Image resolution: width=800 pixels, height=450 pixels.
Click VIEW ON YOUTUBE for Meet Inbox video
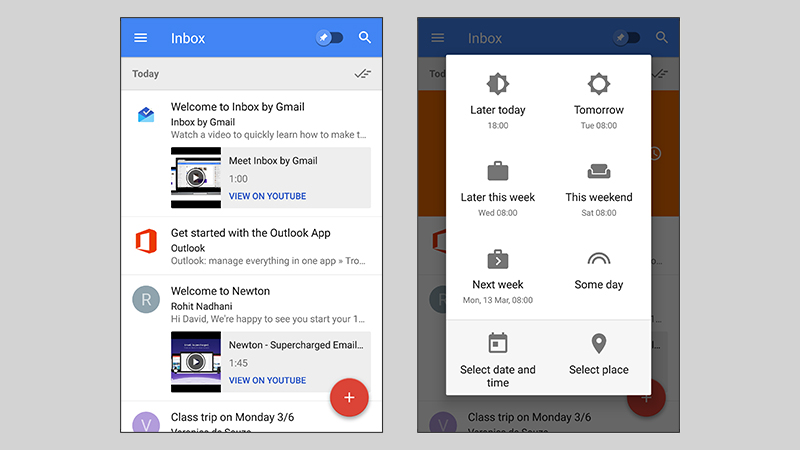pos(267,196)
